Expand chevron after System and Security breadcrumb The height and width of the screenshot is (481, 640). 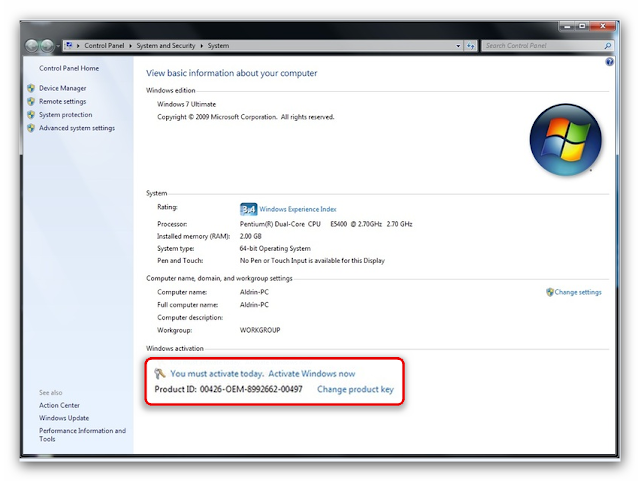202,46
